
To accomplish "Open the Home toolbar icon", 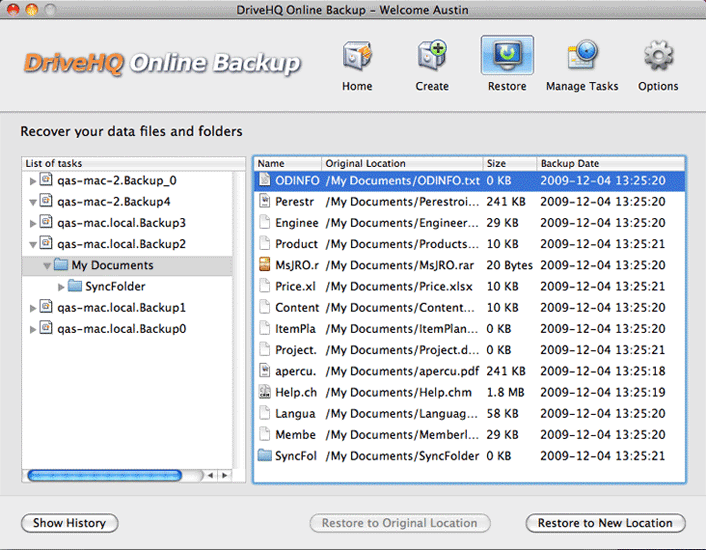I will [357, 58].
